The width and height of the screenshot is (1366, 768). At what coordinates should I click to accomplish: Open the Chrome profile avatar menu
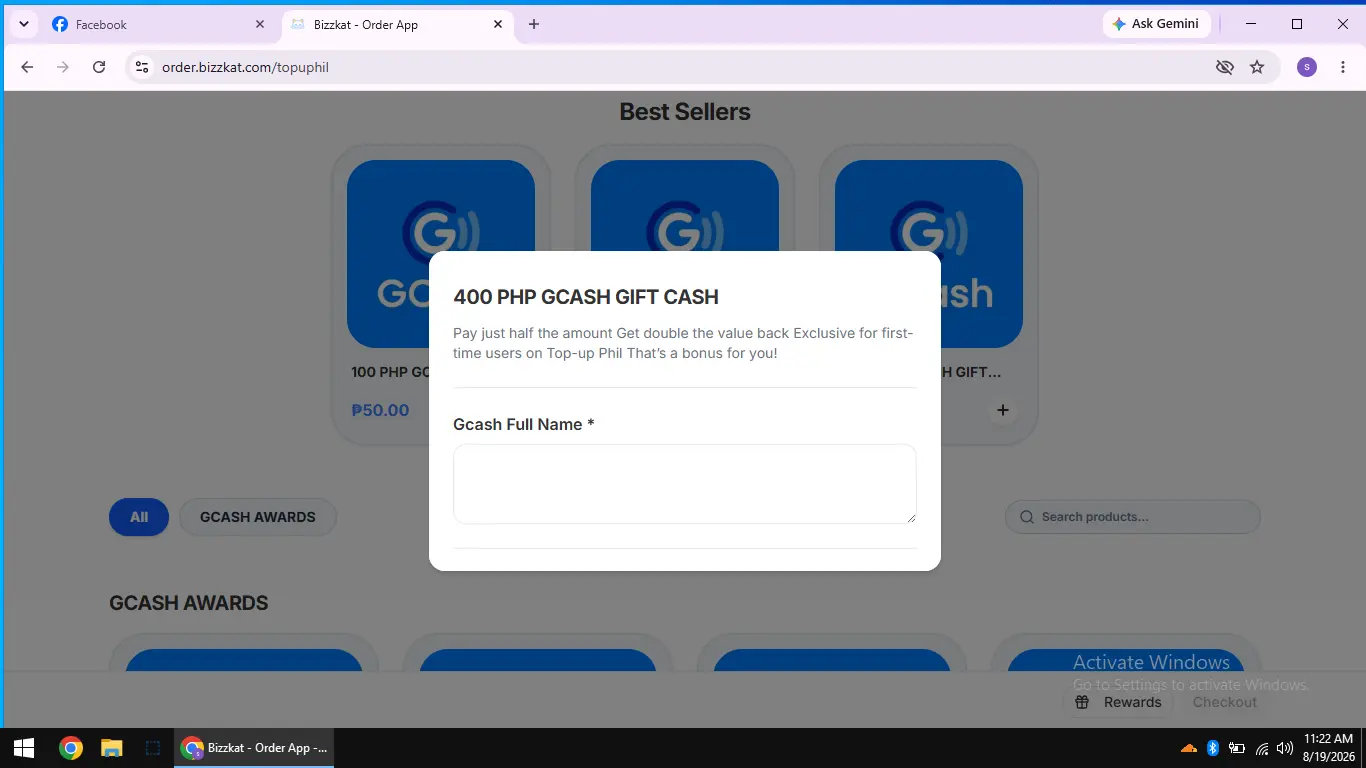click(x=1307, y=67)
